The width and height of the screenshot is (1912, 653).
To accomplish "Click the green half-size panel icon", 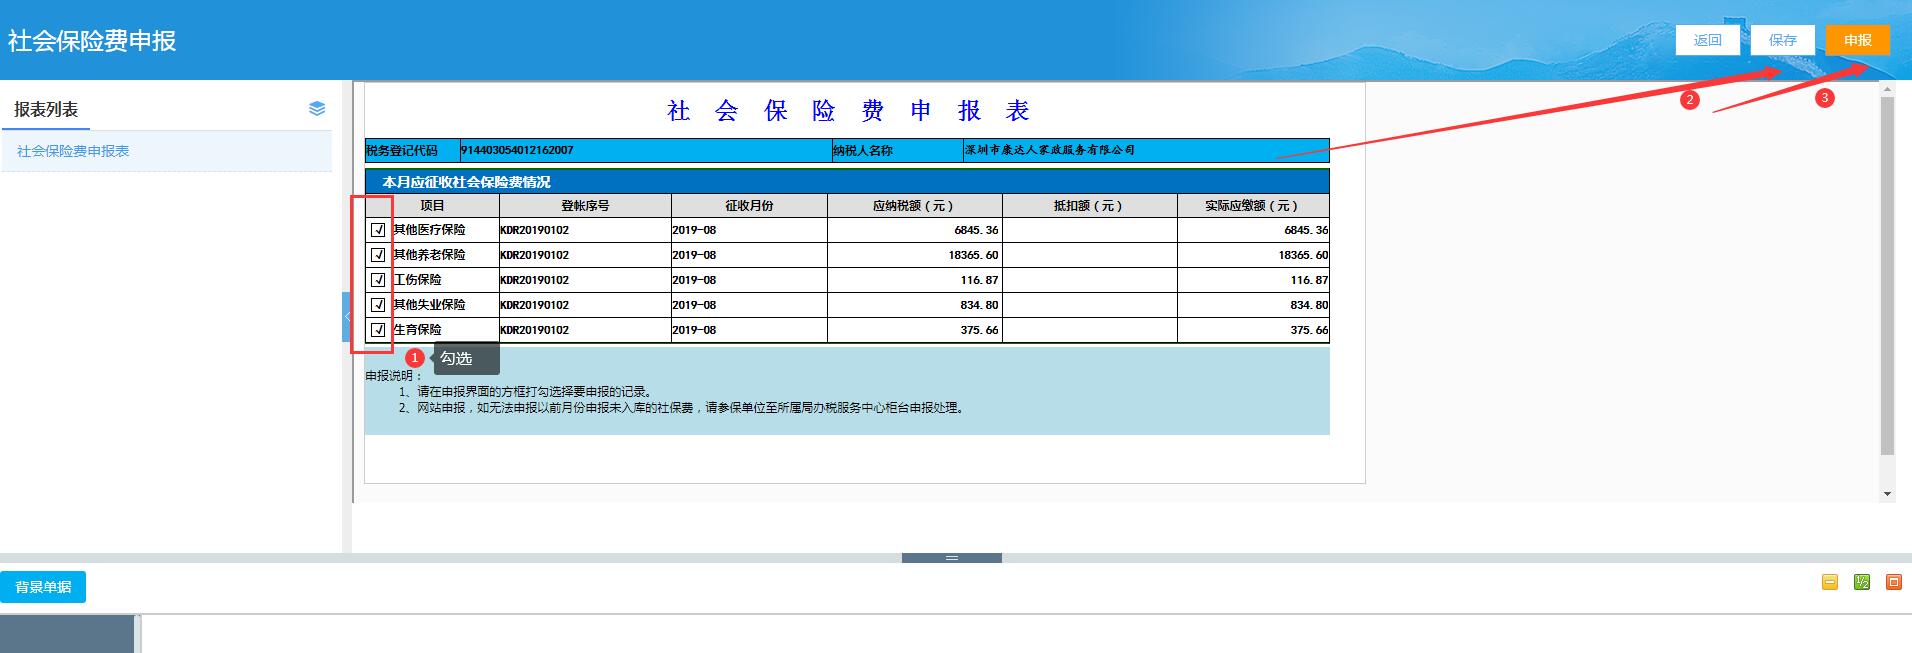I will tap(1862, 582).
